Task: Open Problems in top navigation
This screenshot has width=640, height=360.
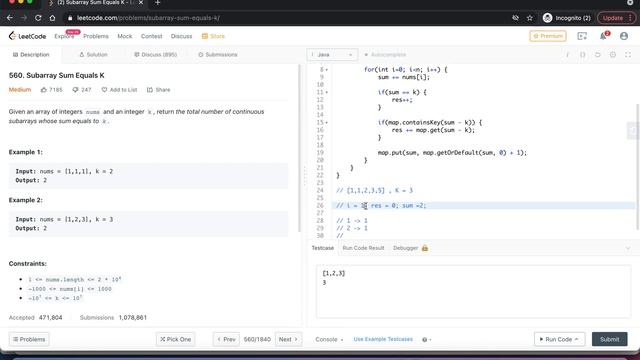Action: coord(96,36)
